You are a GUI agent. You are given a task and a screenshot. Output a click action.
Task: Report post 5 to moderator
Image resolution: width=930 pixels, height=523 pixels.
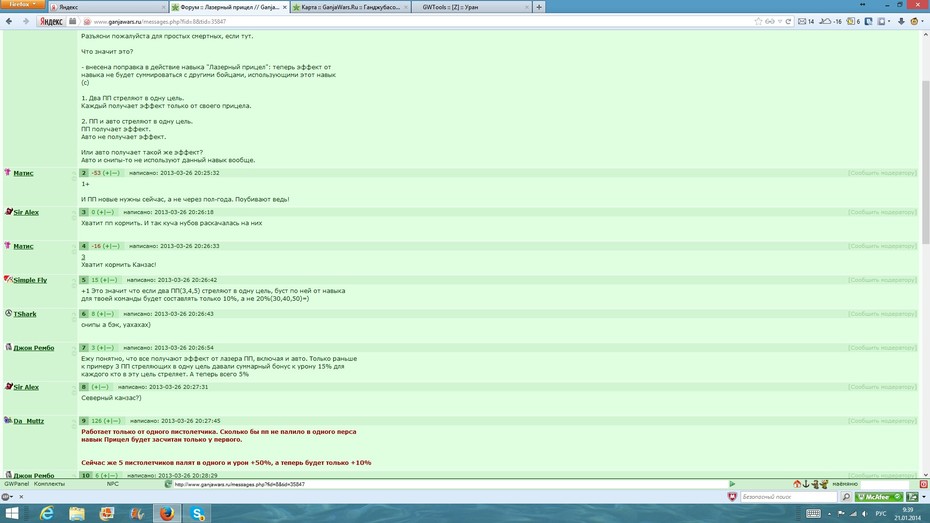coord(882,280)
